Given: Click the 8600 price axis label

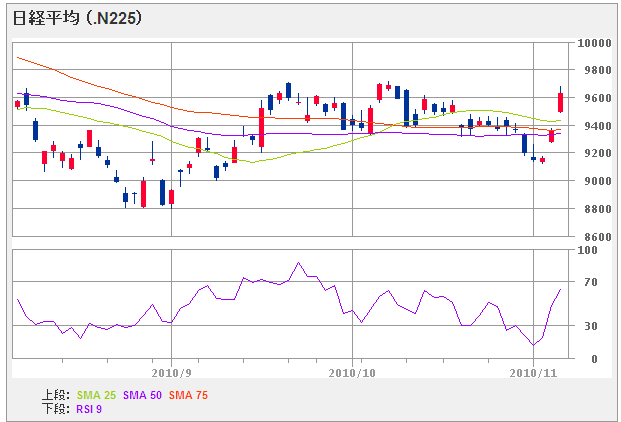Looking at the screenshot, I should (598, 237).
